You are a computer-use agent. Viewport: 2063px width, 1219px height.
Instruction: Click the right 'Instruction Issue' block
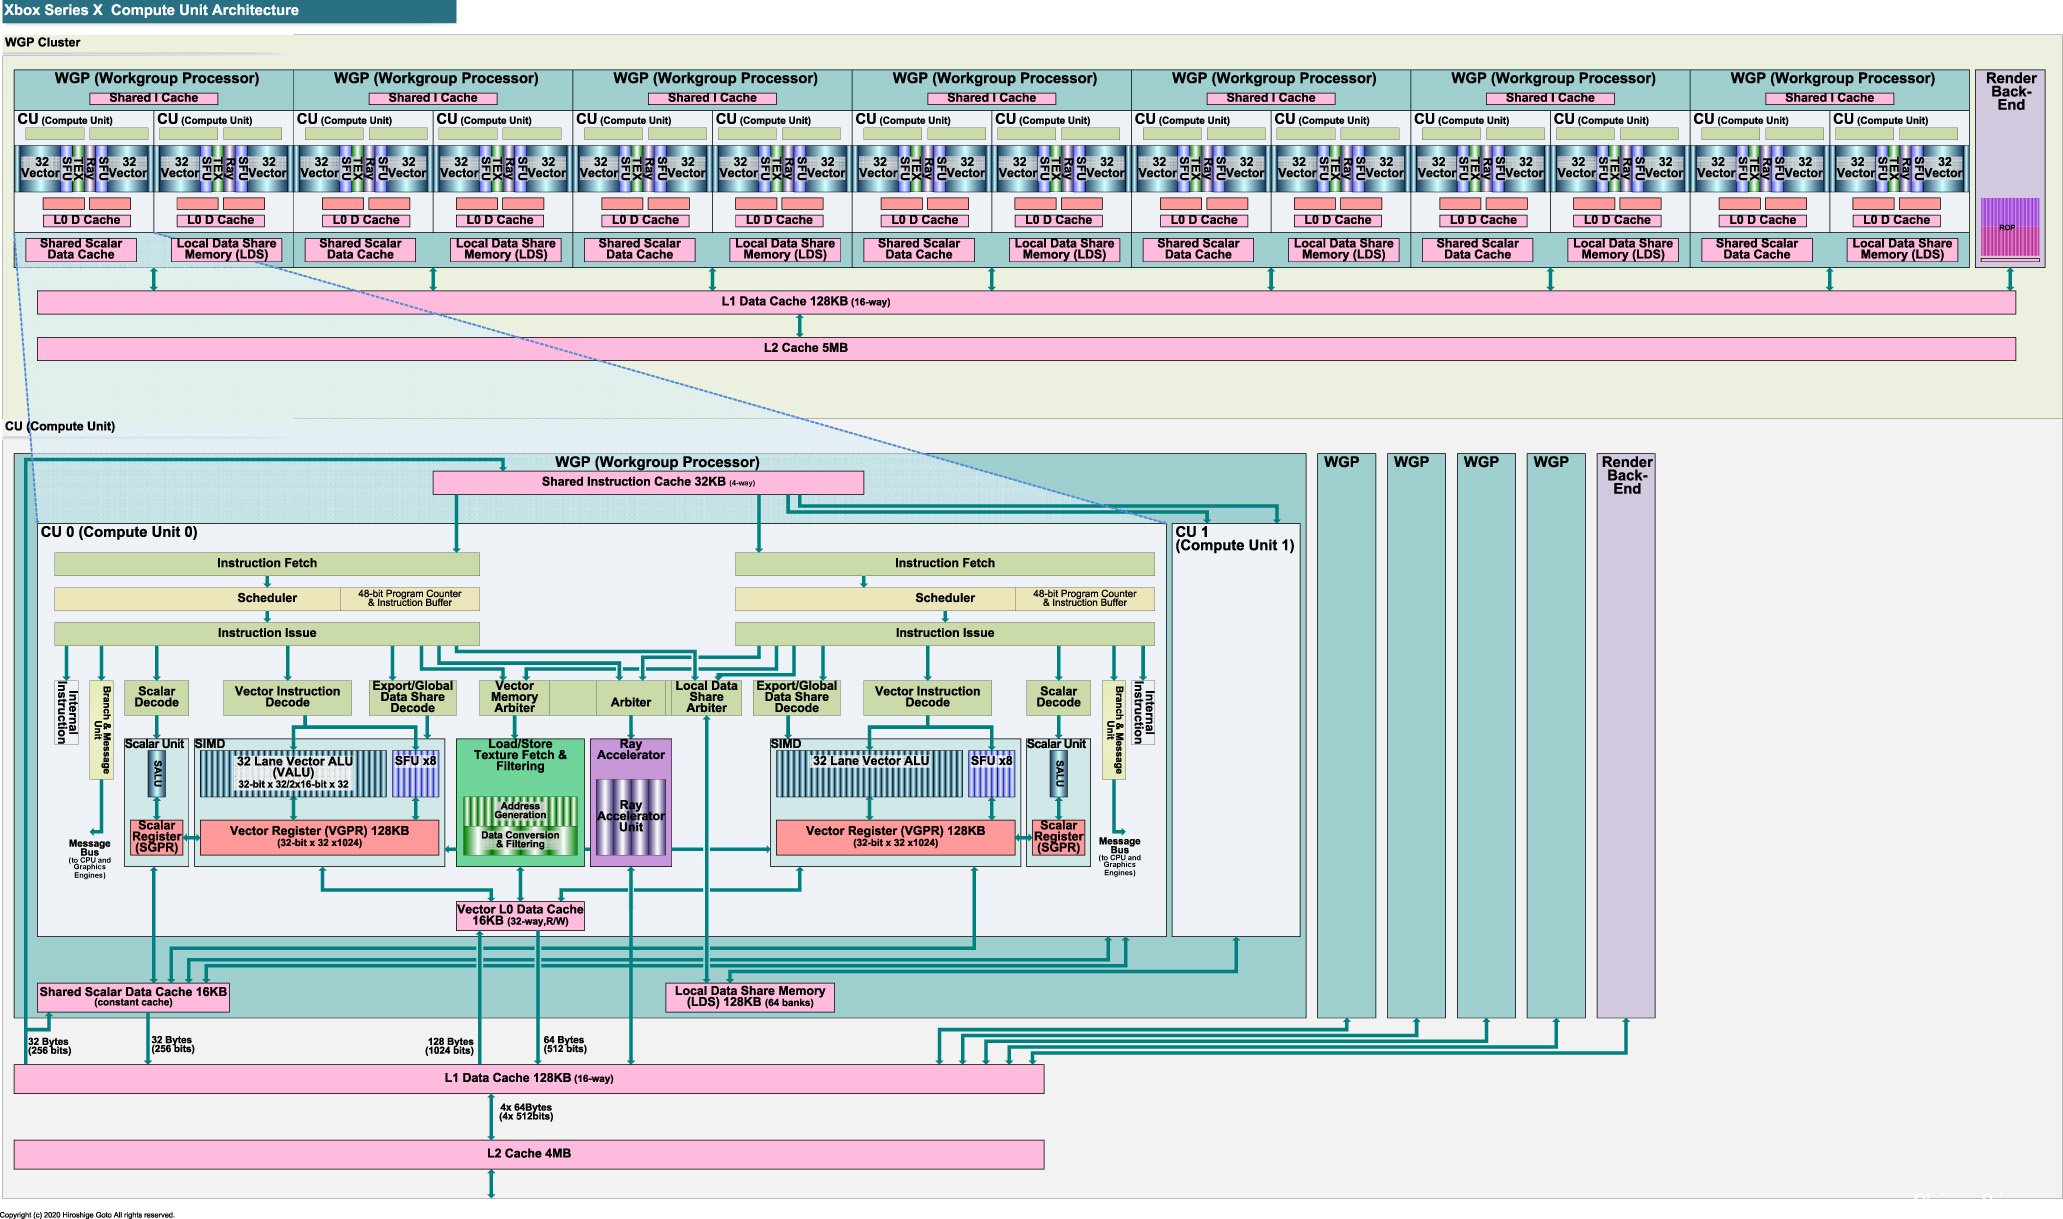(945, 633)
